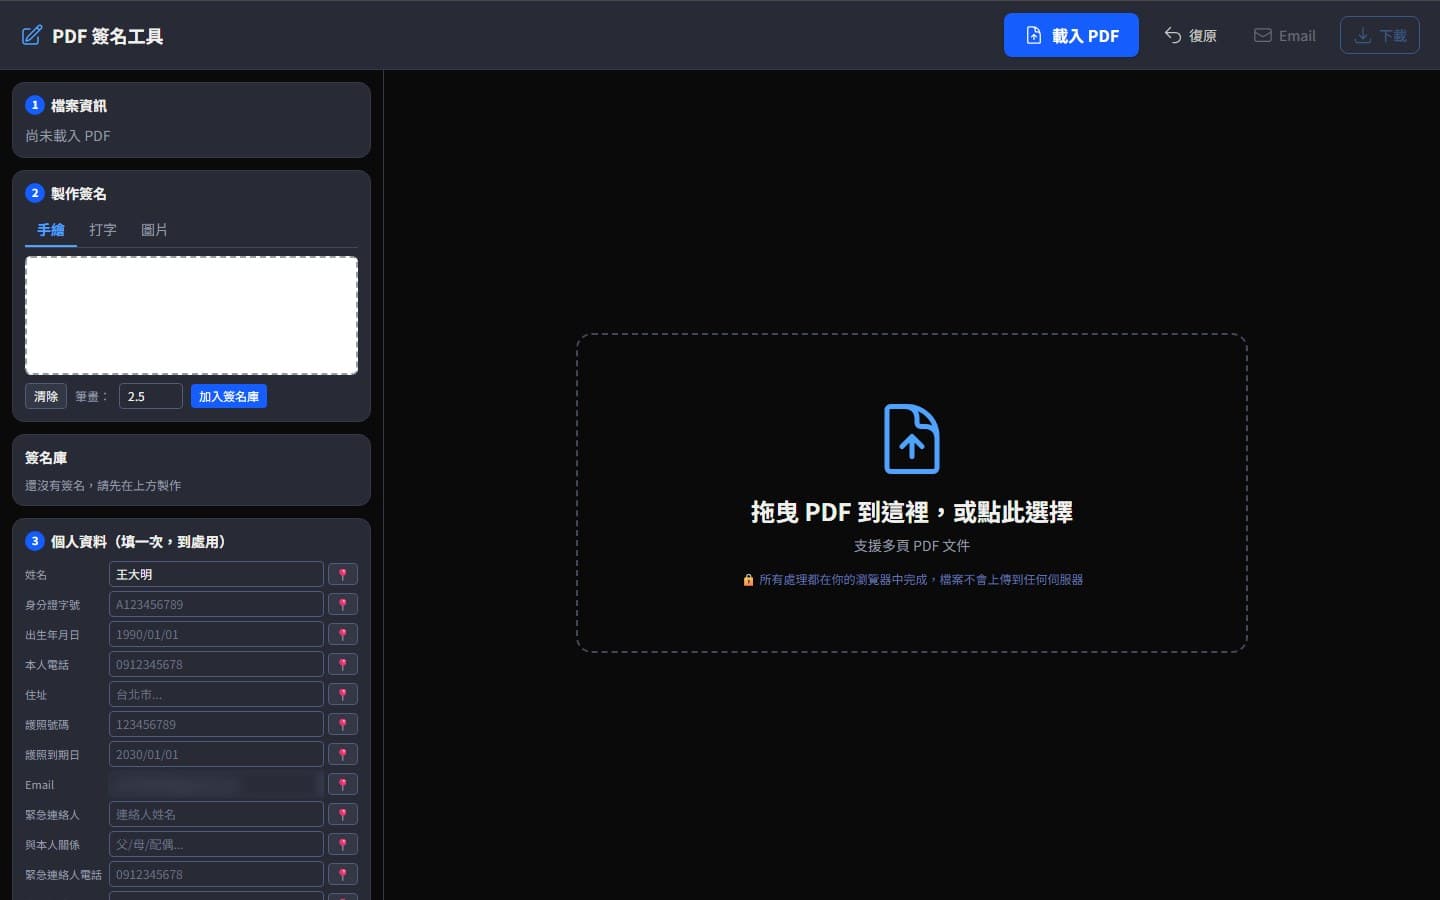Click the 載入 PDF button
1440x900 pixels.
tap(1071, 35)
